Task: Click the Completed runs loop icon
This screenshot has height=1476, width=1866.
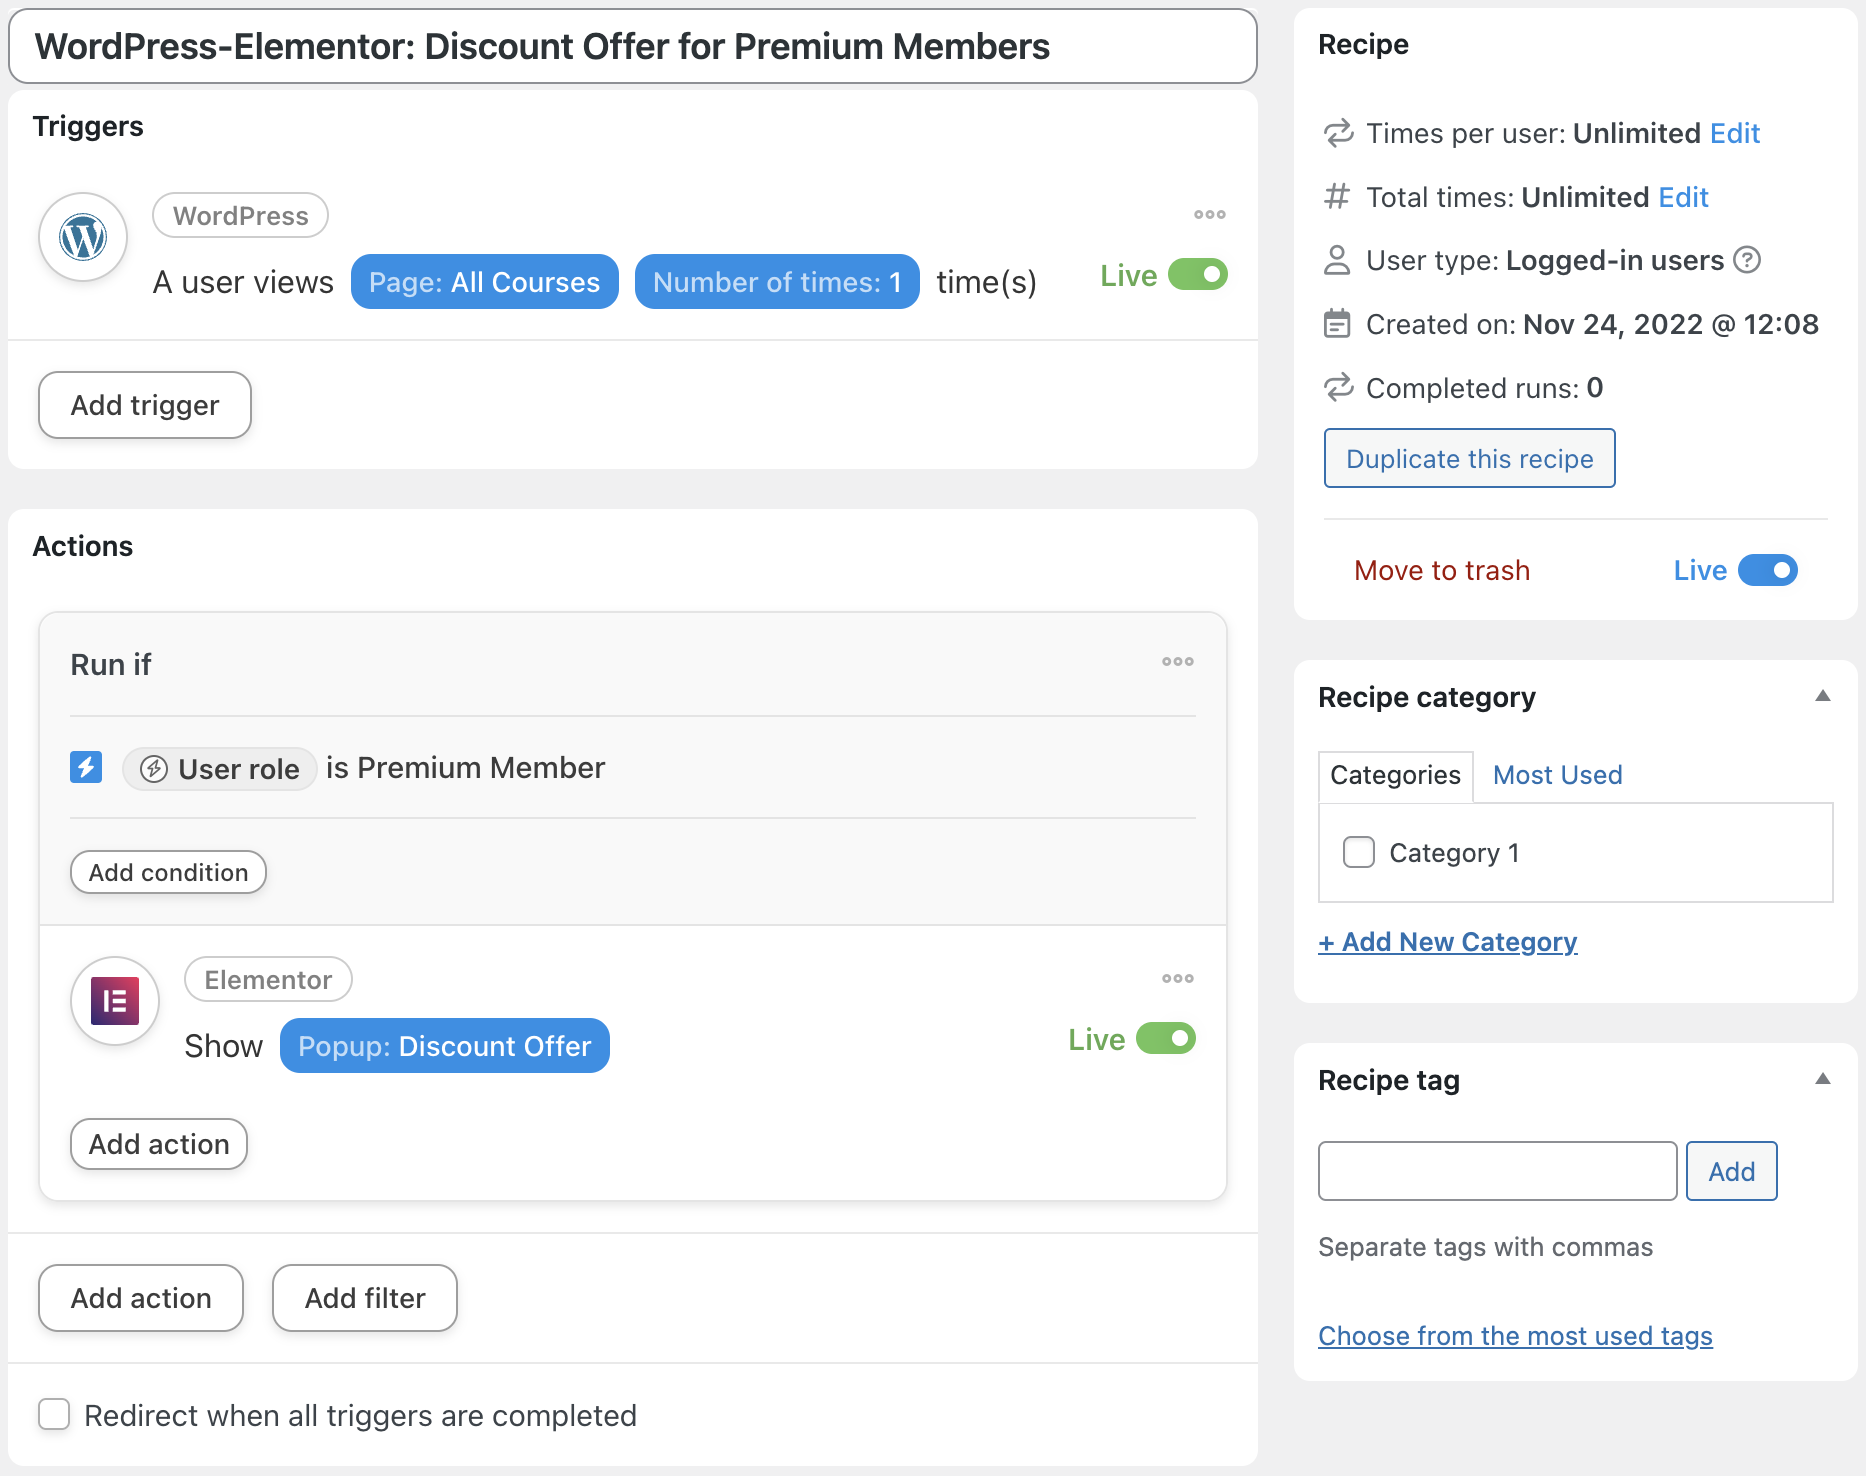Action: pyautogui.click(x=1338, y=388)
